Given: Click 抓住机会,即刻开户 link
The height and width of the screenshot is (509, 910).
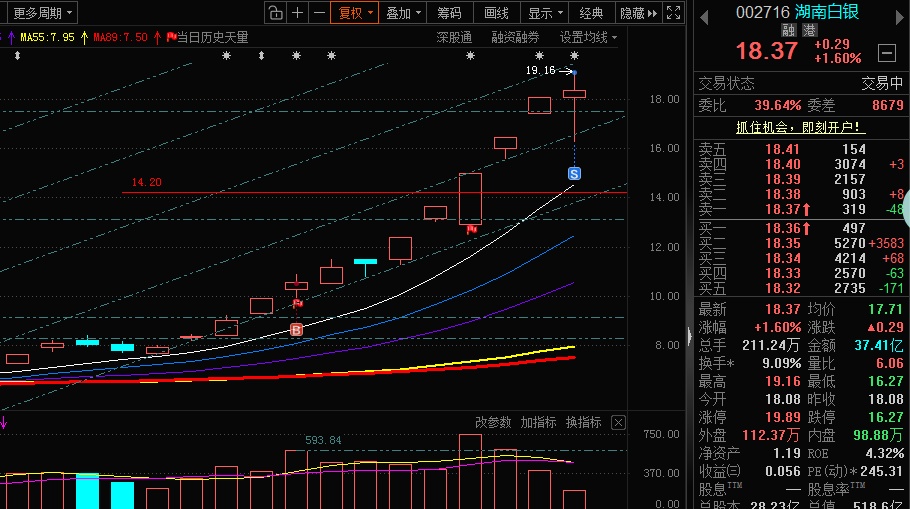Looking at the screenshot, I should click(801, 127).
